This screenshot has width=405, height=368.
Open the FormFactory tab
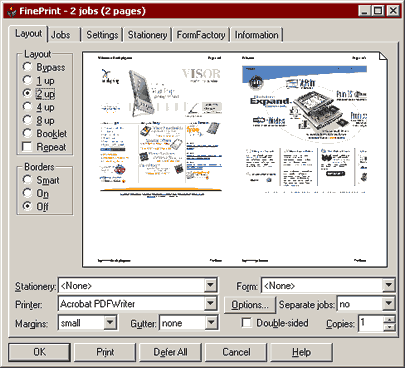tap(201, 35)
